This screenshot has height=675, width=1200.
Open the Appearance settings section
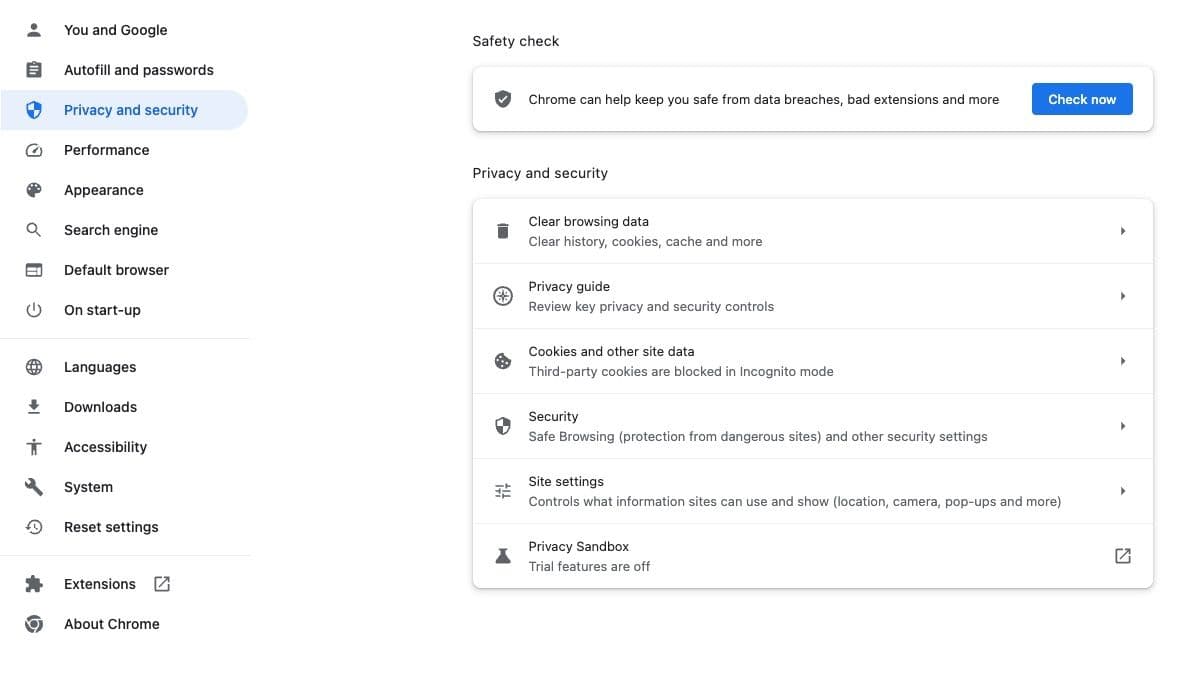click(104, 190)
